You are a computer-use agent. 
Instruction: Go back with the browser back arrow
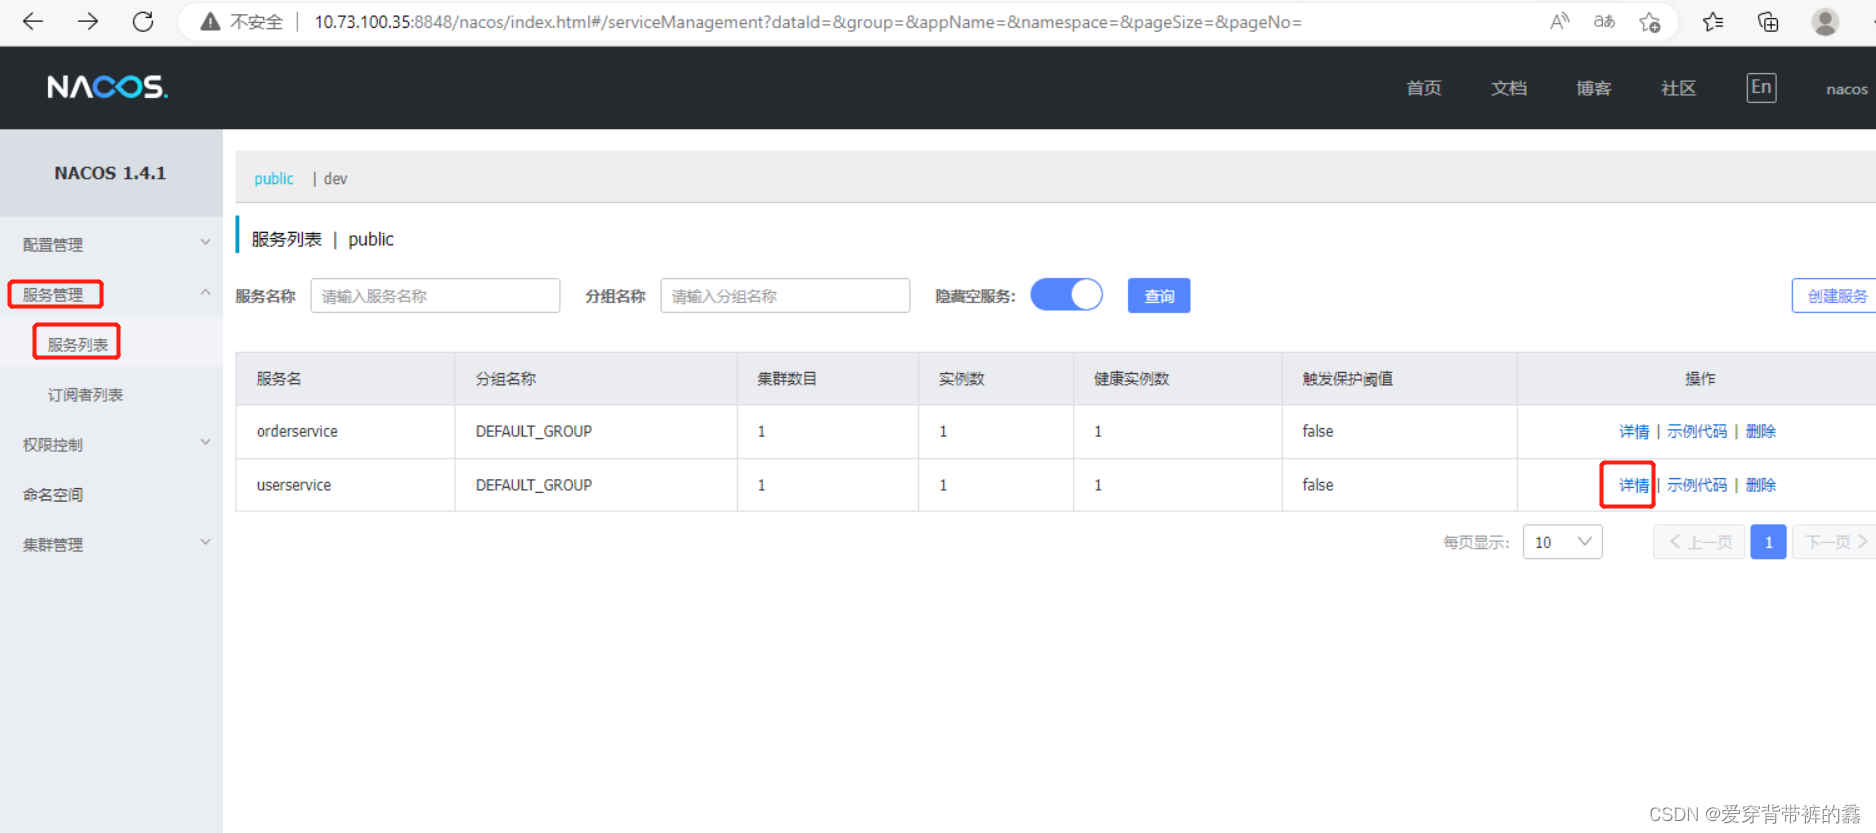pyautogui.click(x=33, y=21)
